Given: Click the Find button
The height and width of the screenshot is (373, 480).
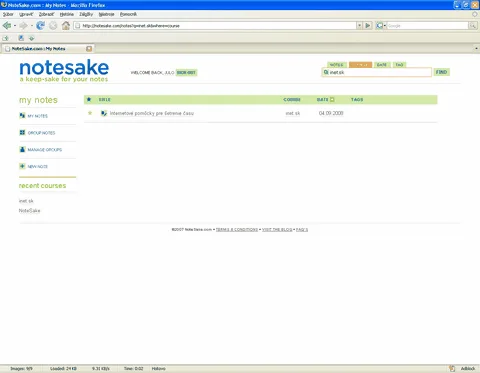Looking at the screenshot, I should coord(441,72).
